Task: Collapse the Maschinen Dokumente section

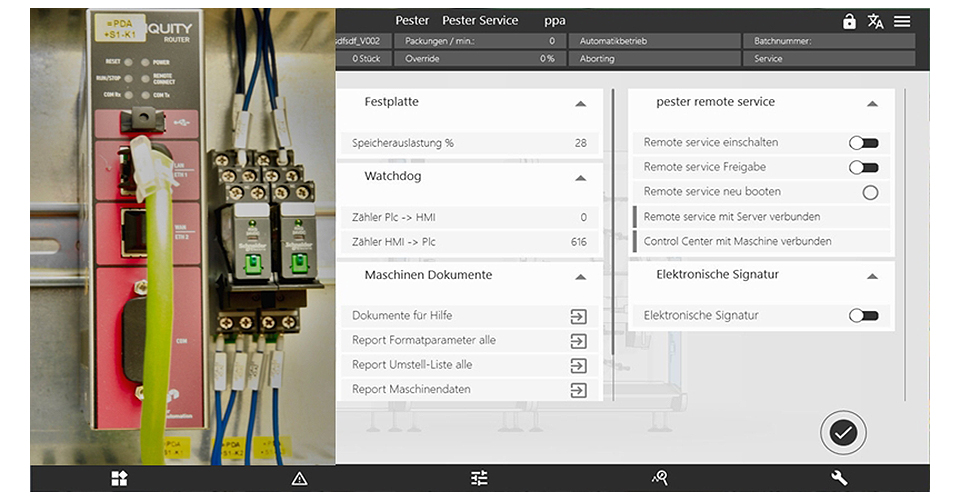Action: point(580,276)
